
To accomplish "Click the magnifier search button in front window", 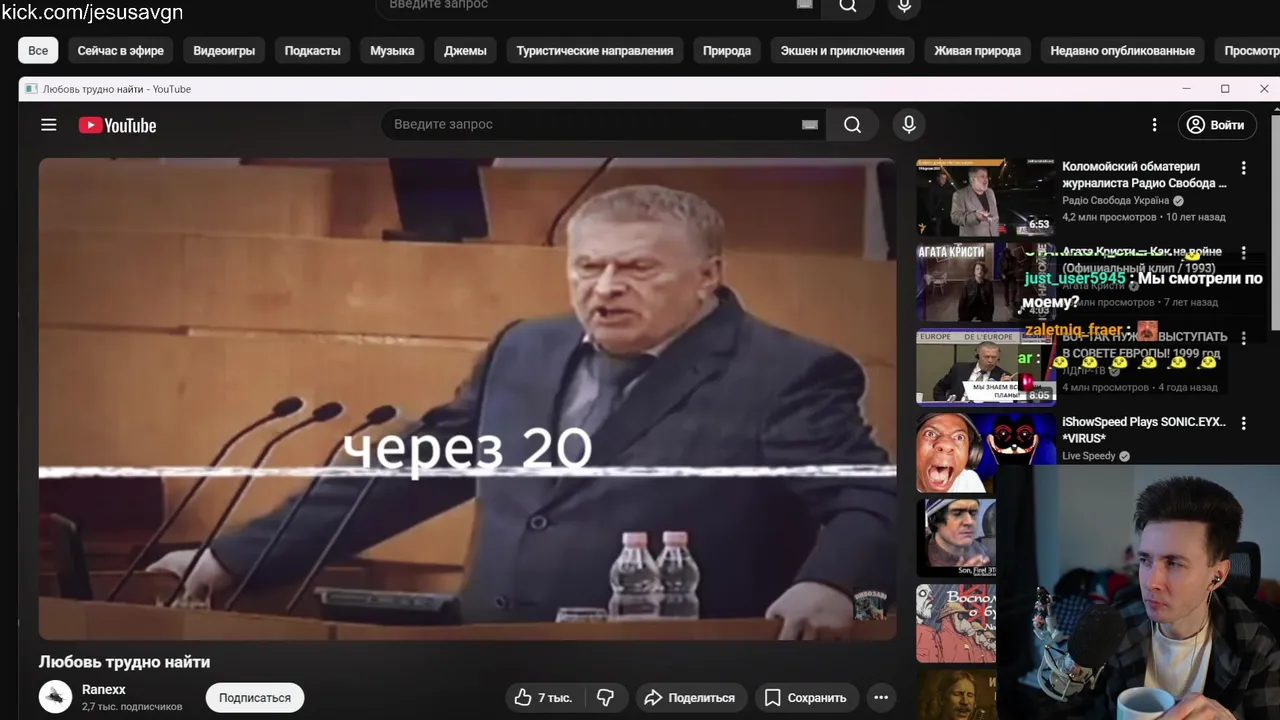I will pos(852,125).
